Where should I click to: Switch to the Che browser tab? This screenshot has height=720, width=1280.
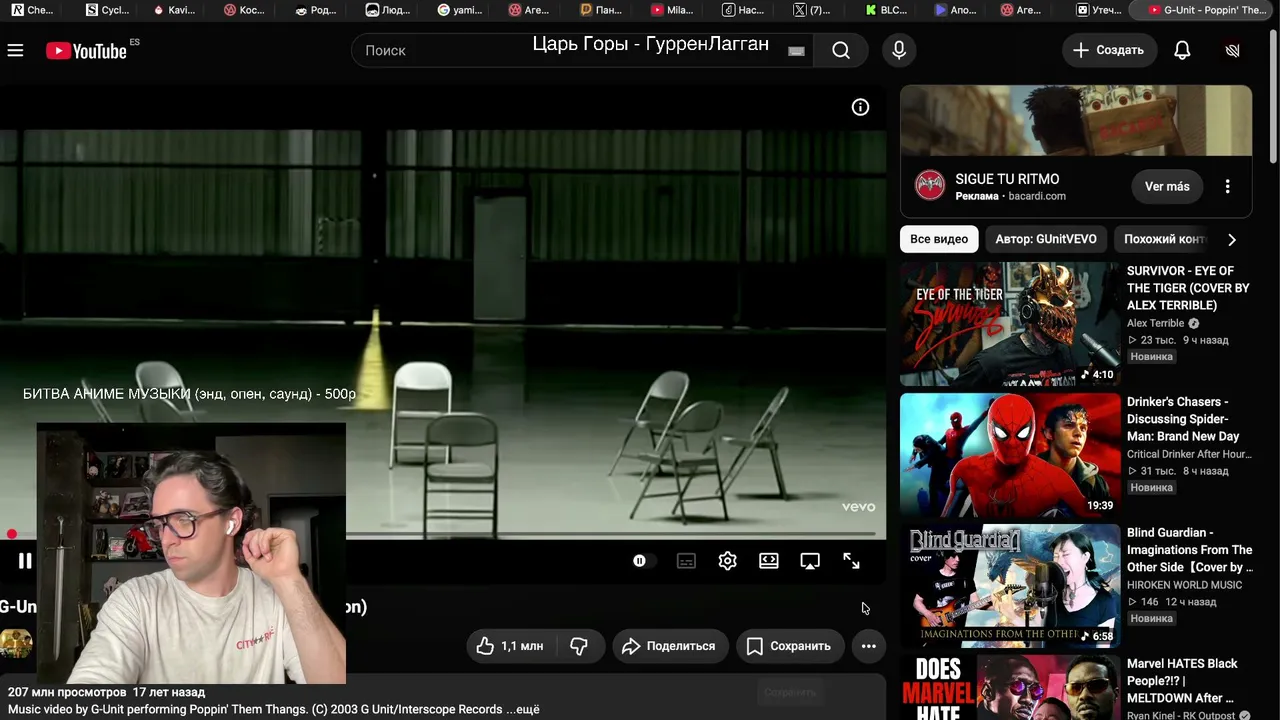[x=32, y=10]
